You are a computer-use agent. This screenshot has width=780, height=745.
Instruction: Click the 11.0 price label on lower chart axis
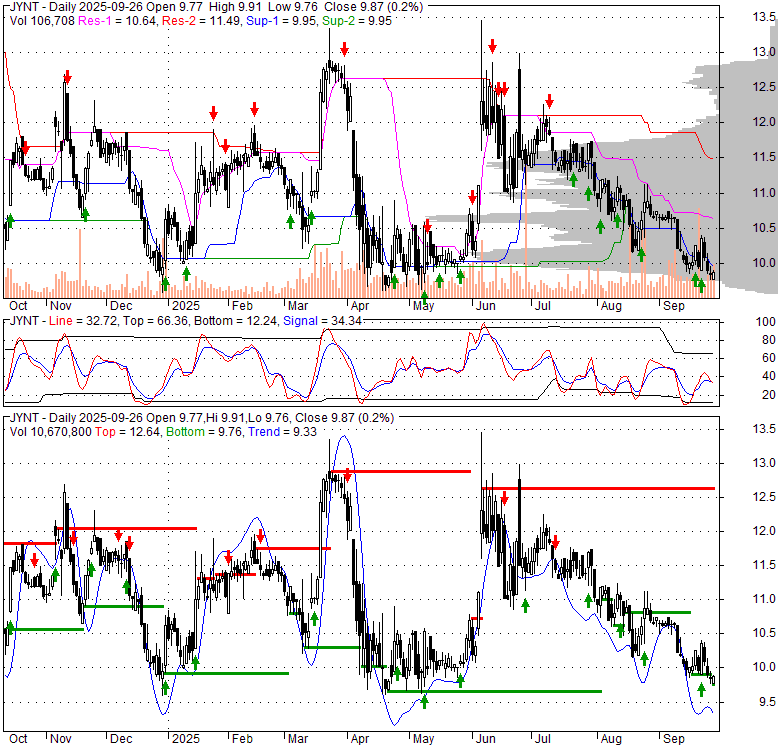pos(764,600)
